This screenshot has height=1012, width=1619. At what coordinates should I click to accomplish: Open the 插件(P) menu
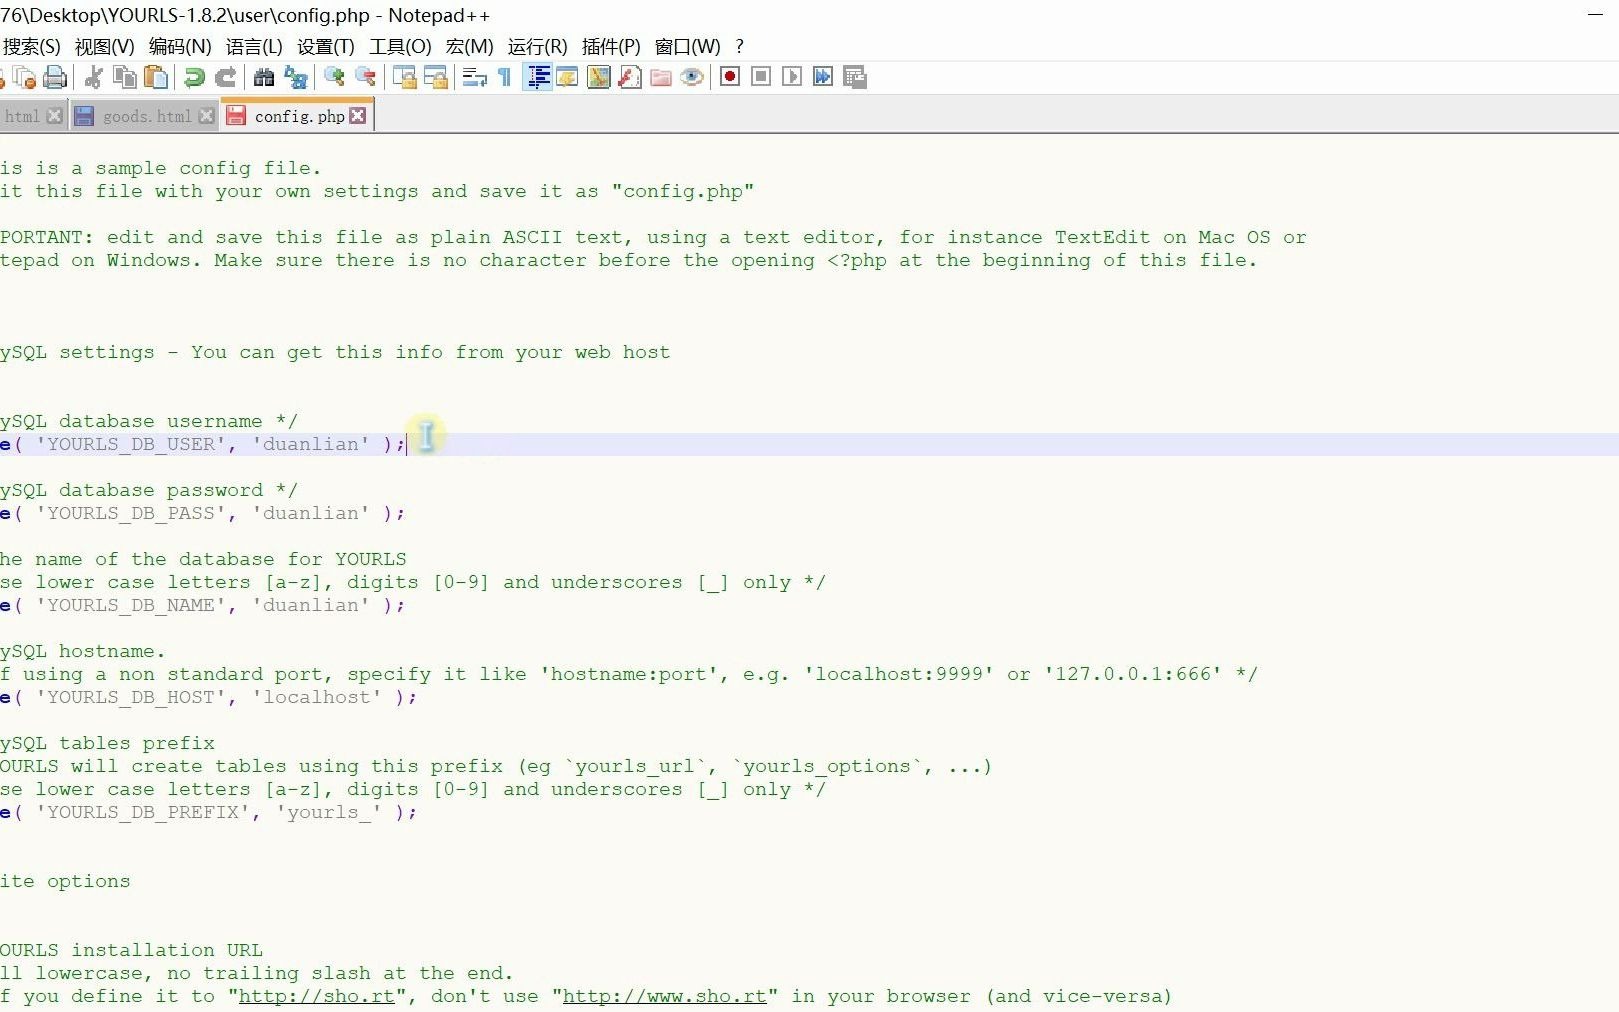click(611, 47)
